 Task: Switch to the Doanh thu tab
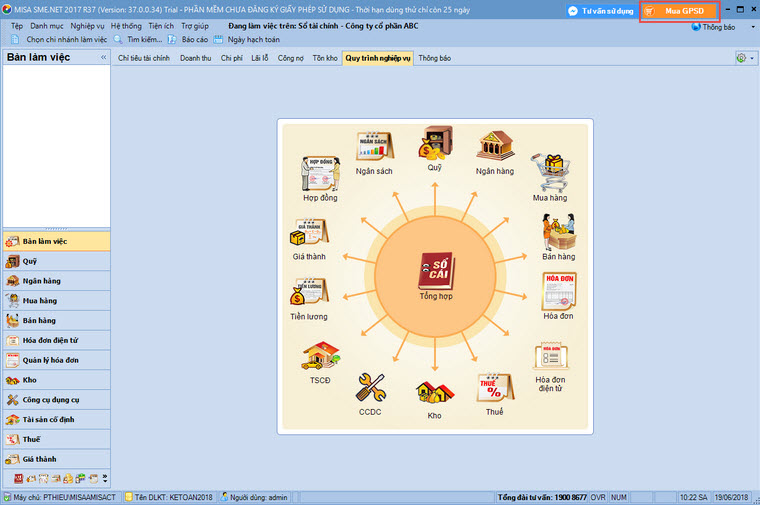[195, 58]
